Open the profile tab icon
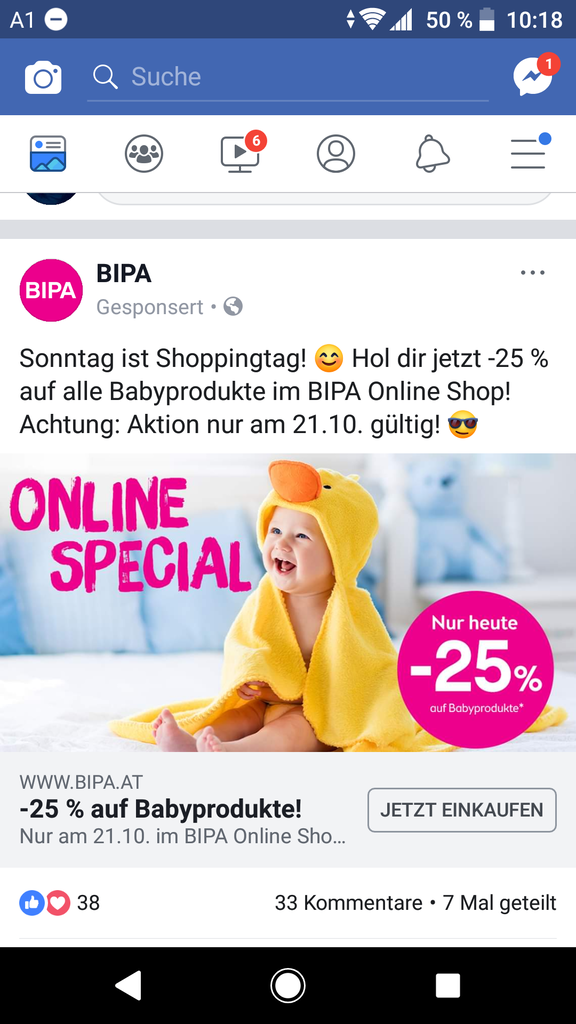 point(336,153)
